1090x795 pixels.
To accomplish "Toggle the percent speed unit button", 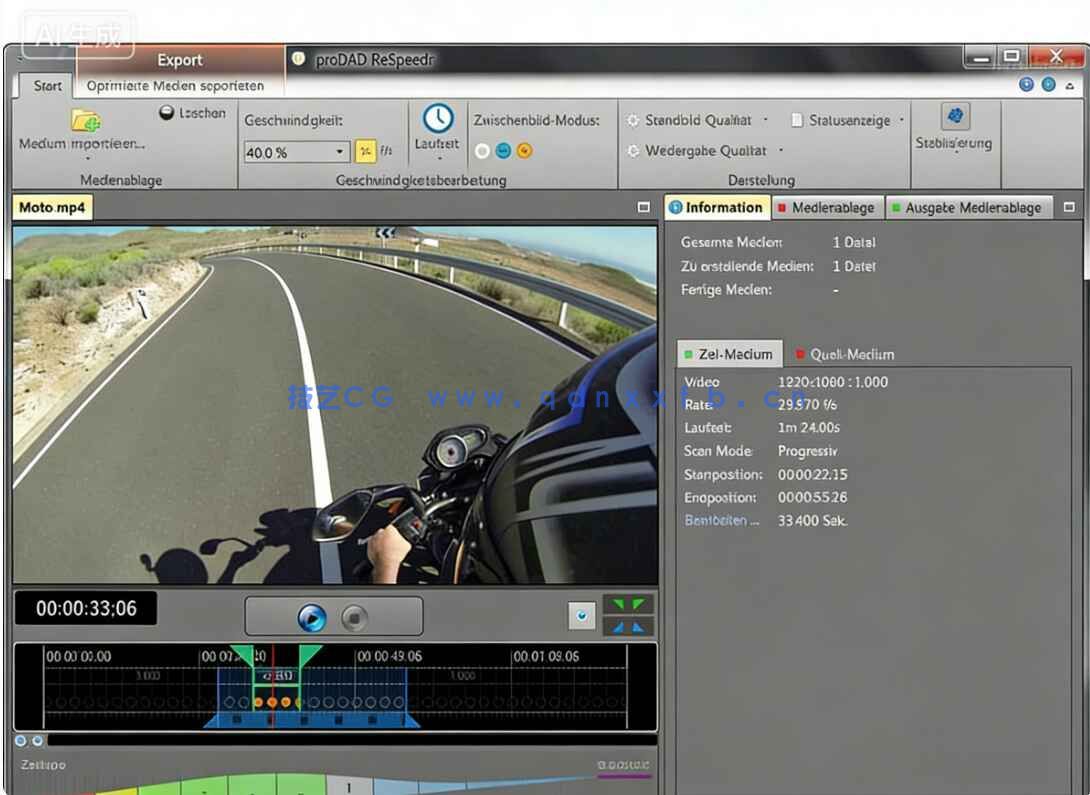I will pyautogui.click(x=366, y=152).
